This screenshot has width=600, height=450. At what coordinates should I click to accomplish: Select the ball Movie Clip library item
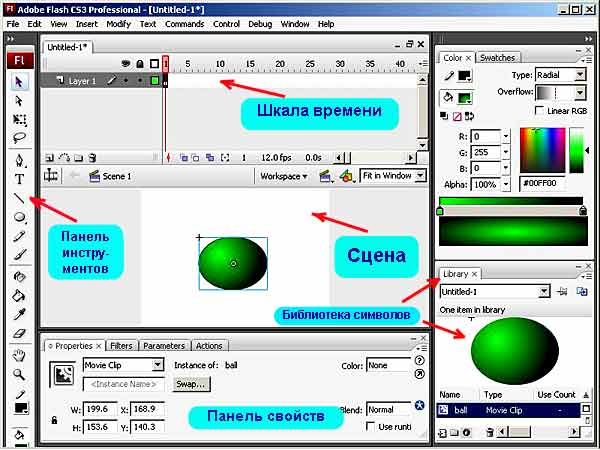509,410
